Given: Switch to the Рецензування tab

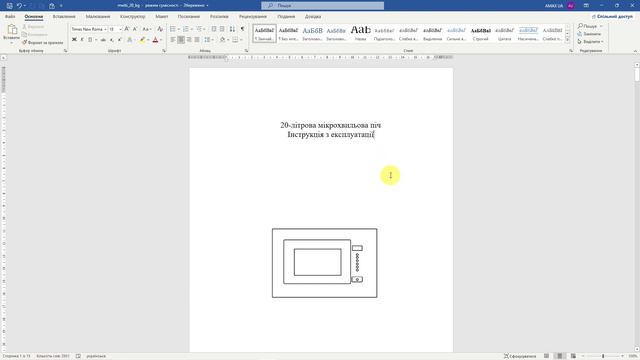Looking at the screenshot, I should 253,17.
